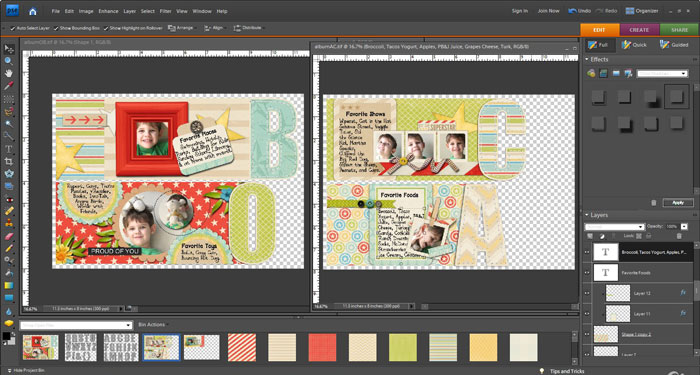Hide Layer 11 visibility eye
Image resolution: width=700 pixels, height=375 pixels.
click(x=587, y=314)
